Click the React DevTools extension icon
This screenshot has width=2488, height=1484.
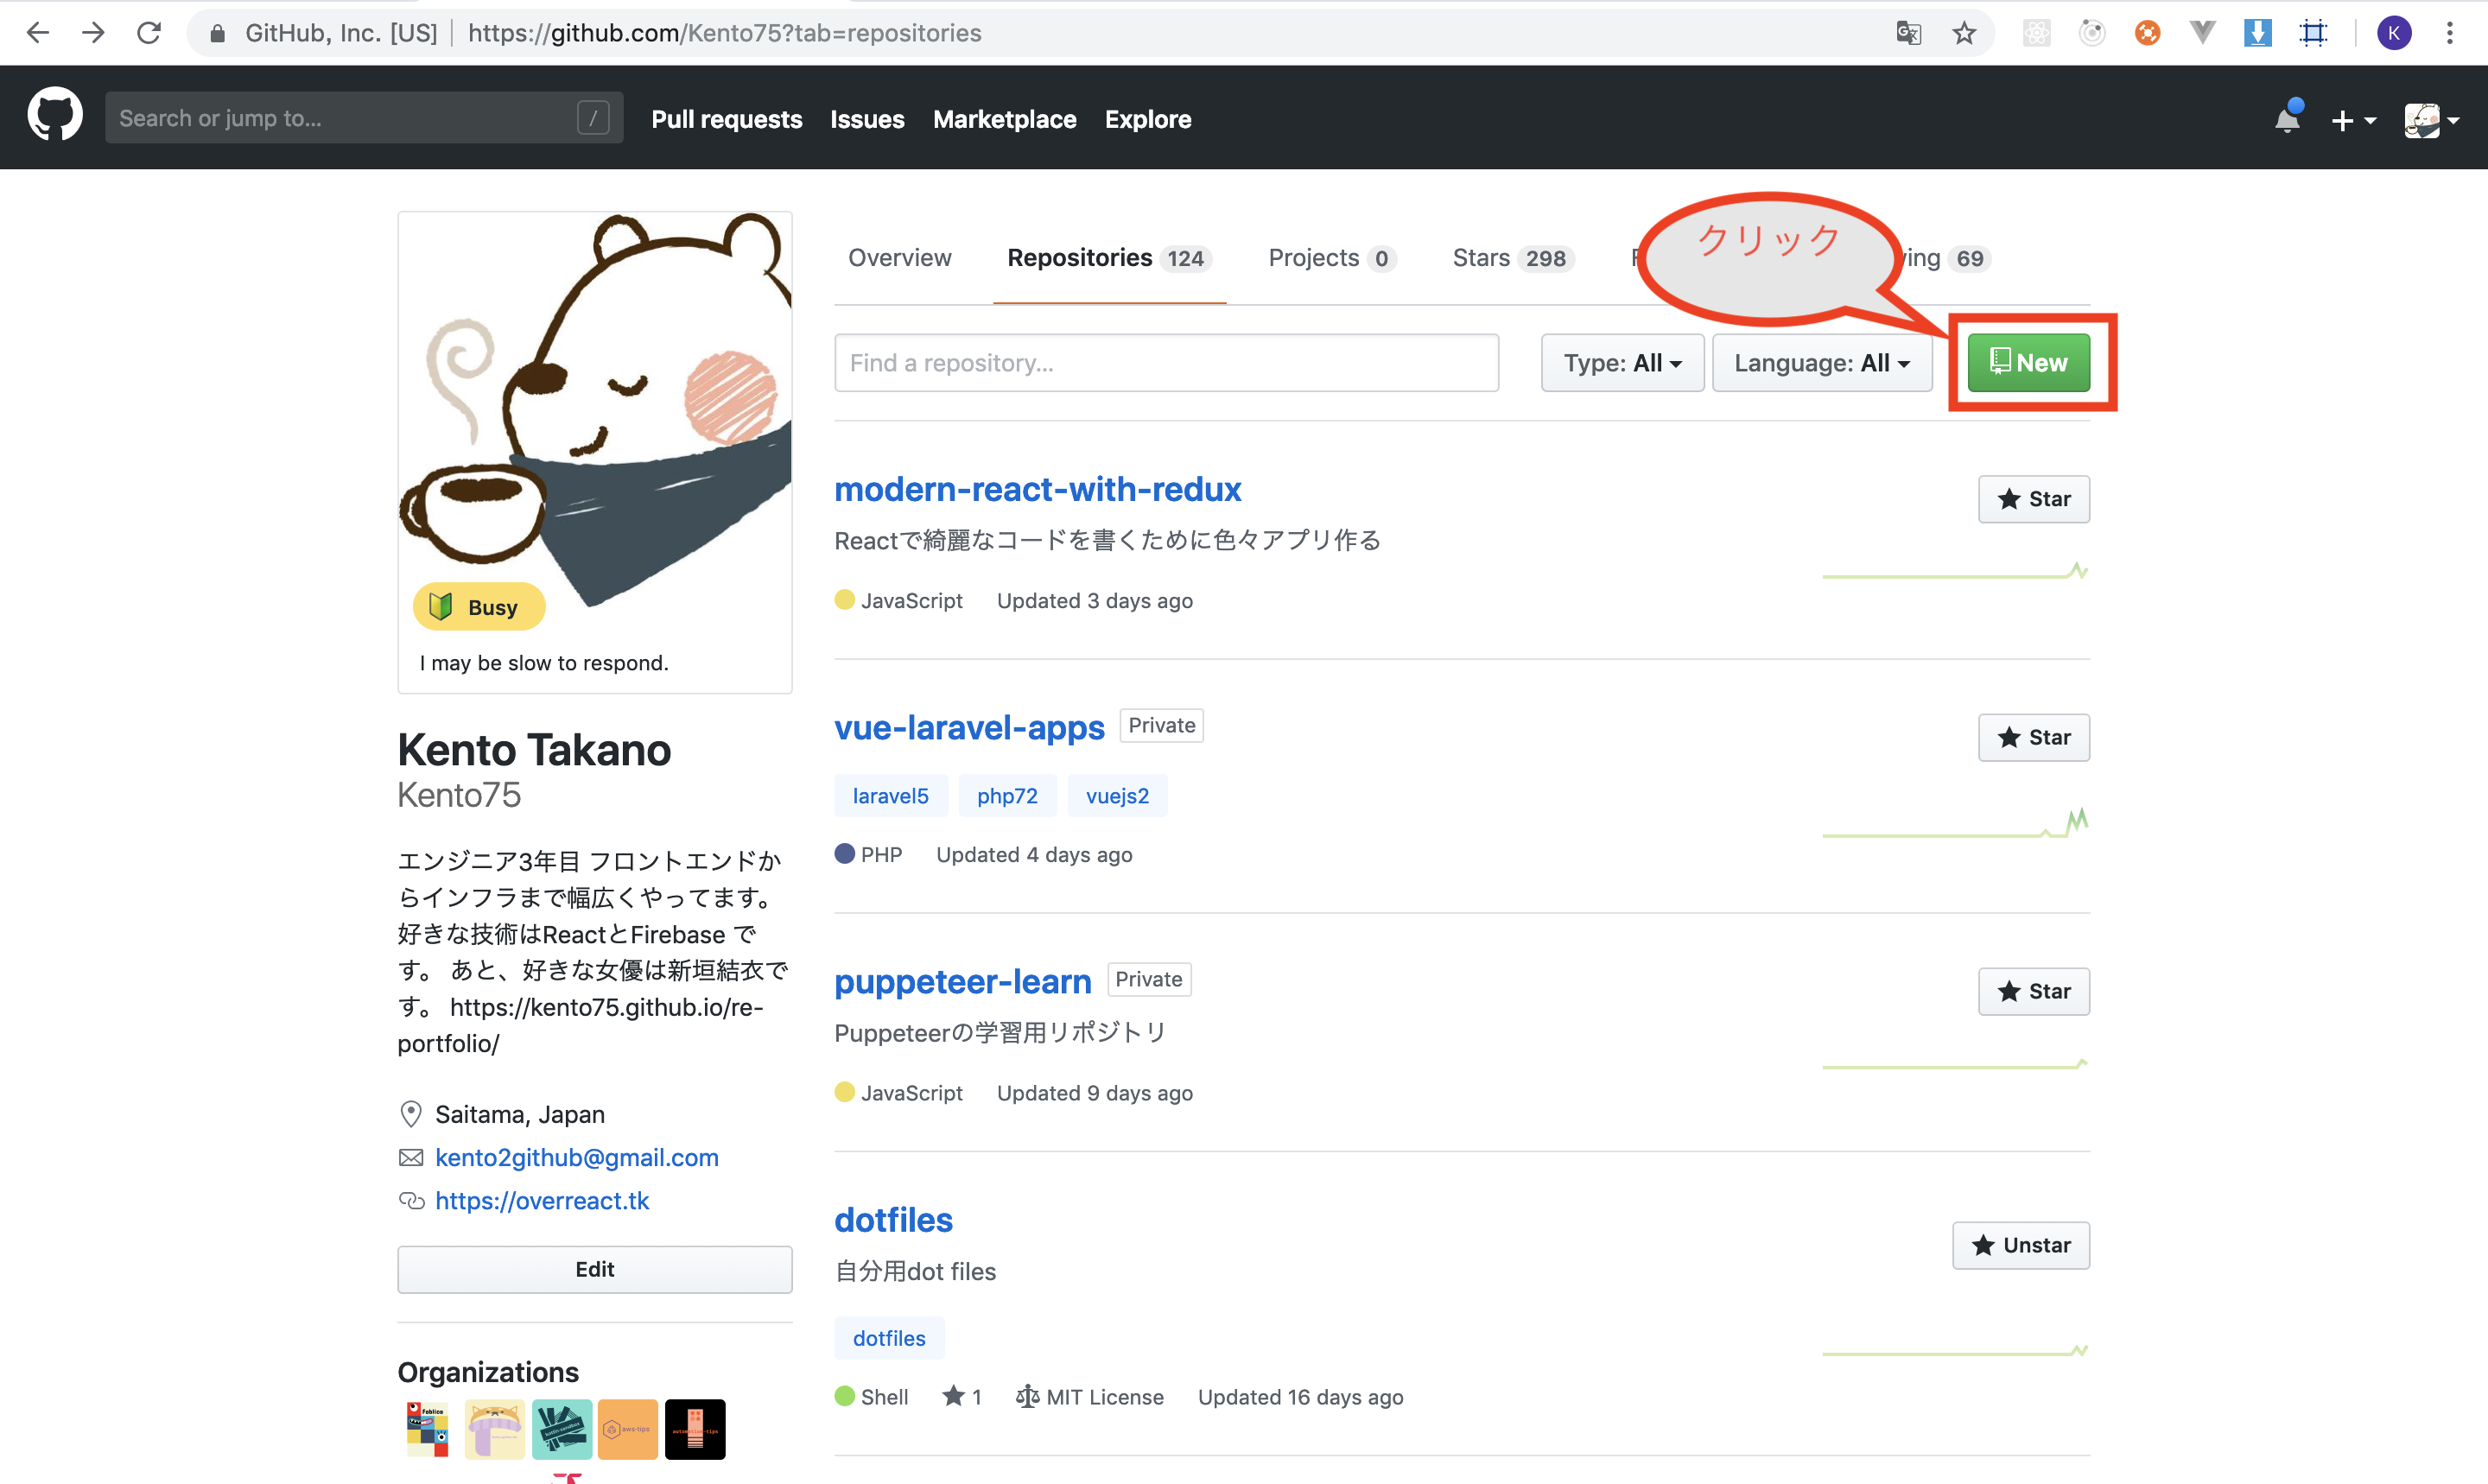click(x=2037, y=33)
